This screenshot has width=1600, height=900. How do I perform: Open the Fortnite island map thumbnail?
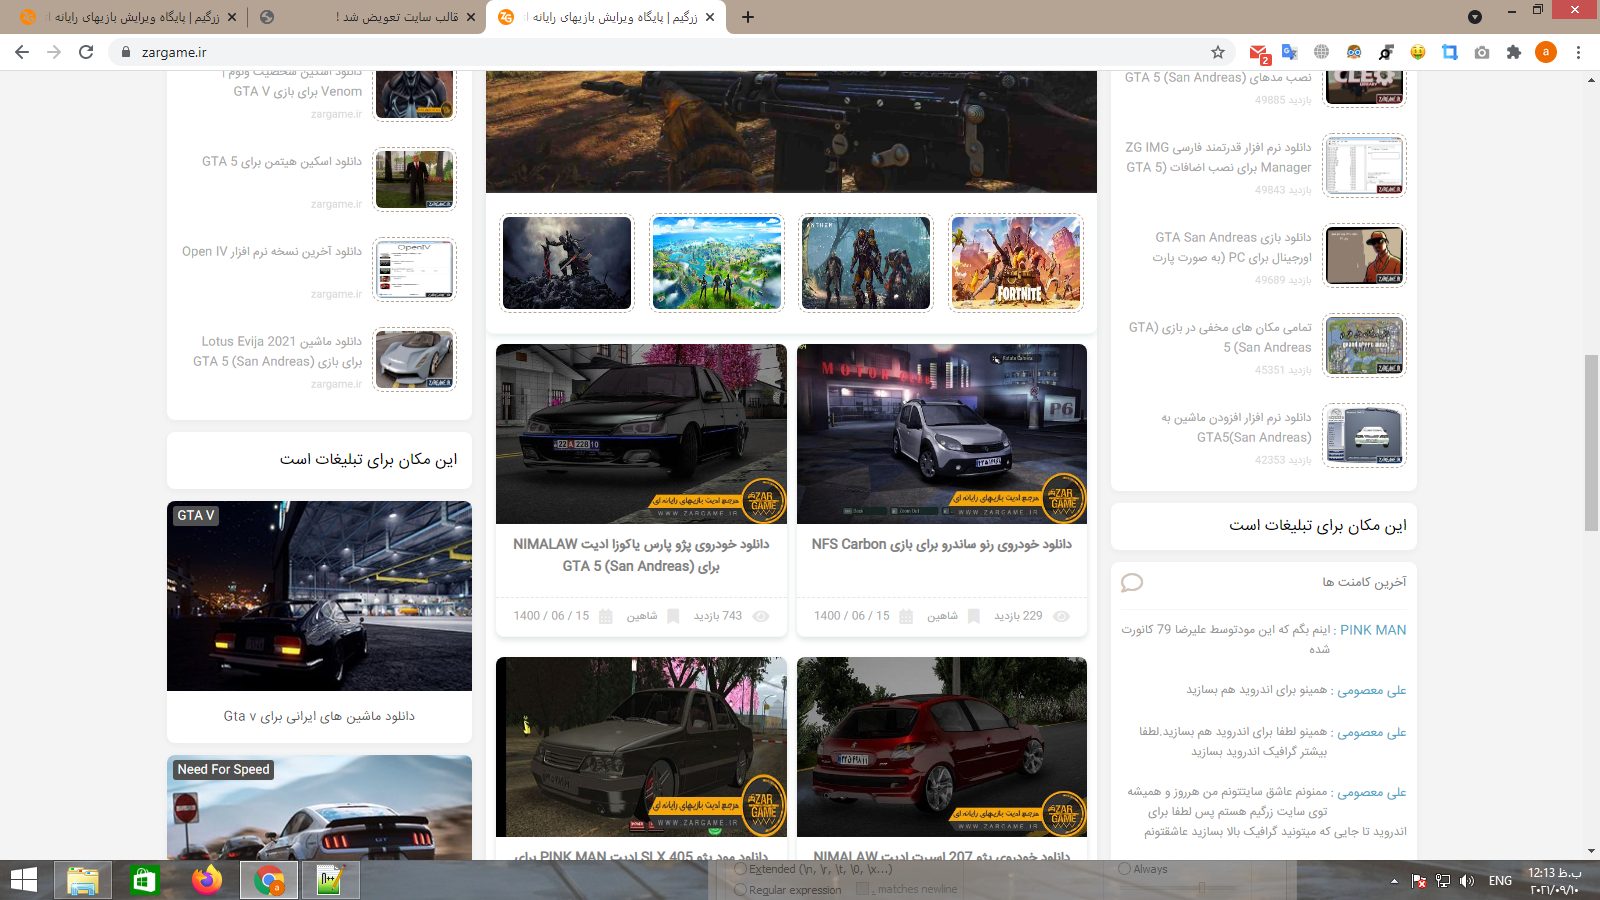(x=717, y=262)
